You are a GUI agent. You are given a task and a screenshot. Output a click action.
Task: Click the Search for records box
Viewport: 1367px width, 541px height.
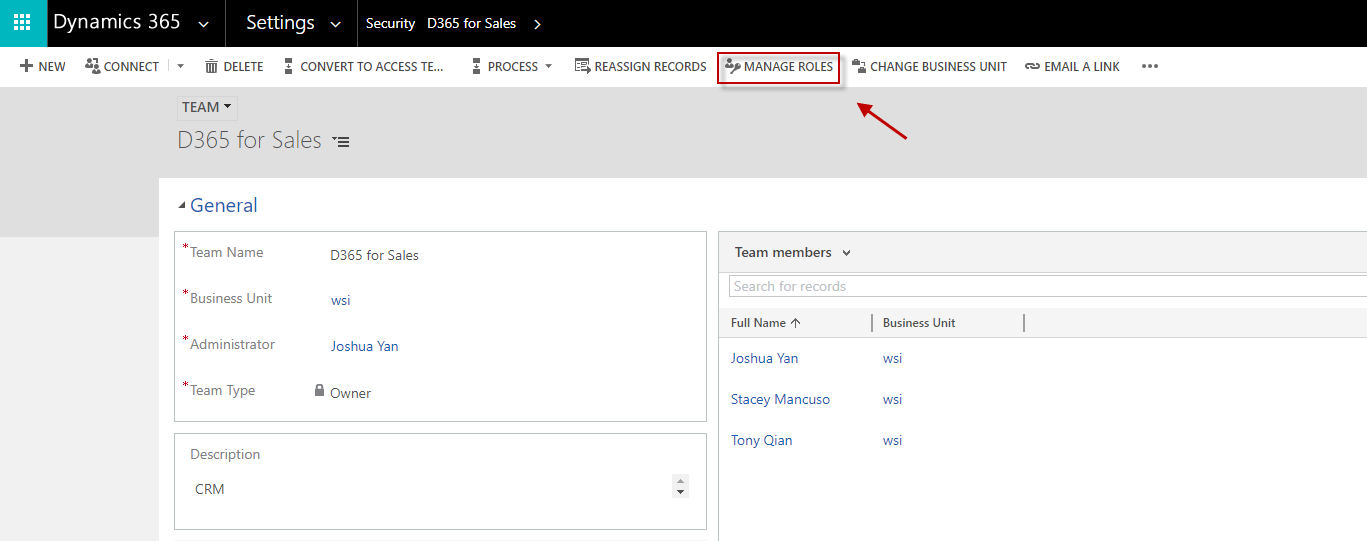point(1047,286)
